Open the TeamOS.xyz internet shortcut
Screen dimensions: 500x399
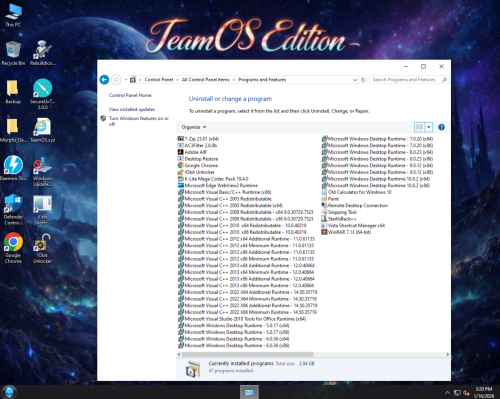[43, 130]
